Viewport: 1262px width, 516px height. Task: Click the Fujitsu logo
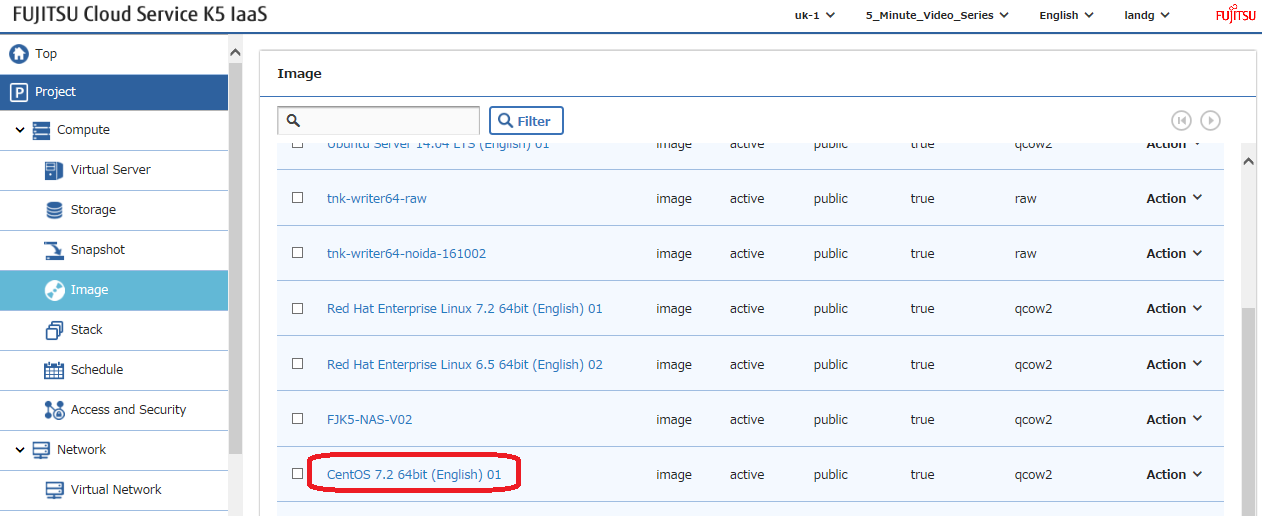click(1235, 15)
